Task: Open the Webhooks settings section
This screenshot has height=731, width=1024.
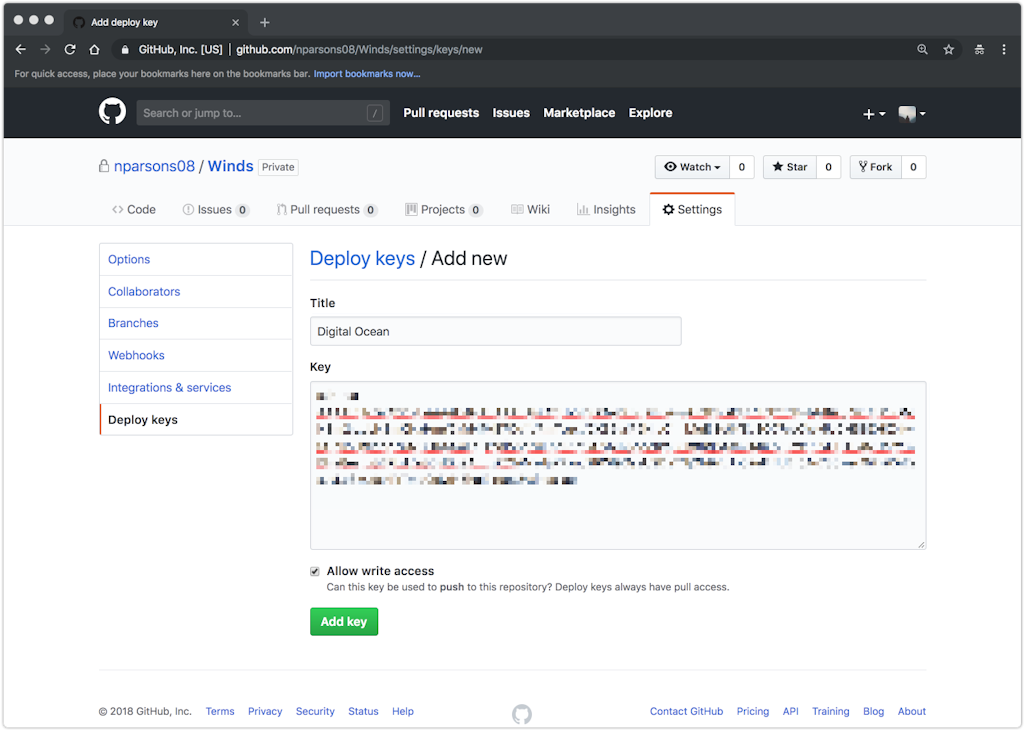Action: coord(136,355)
